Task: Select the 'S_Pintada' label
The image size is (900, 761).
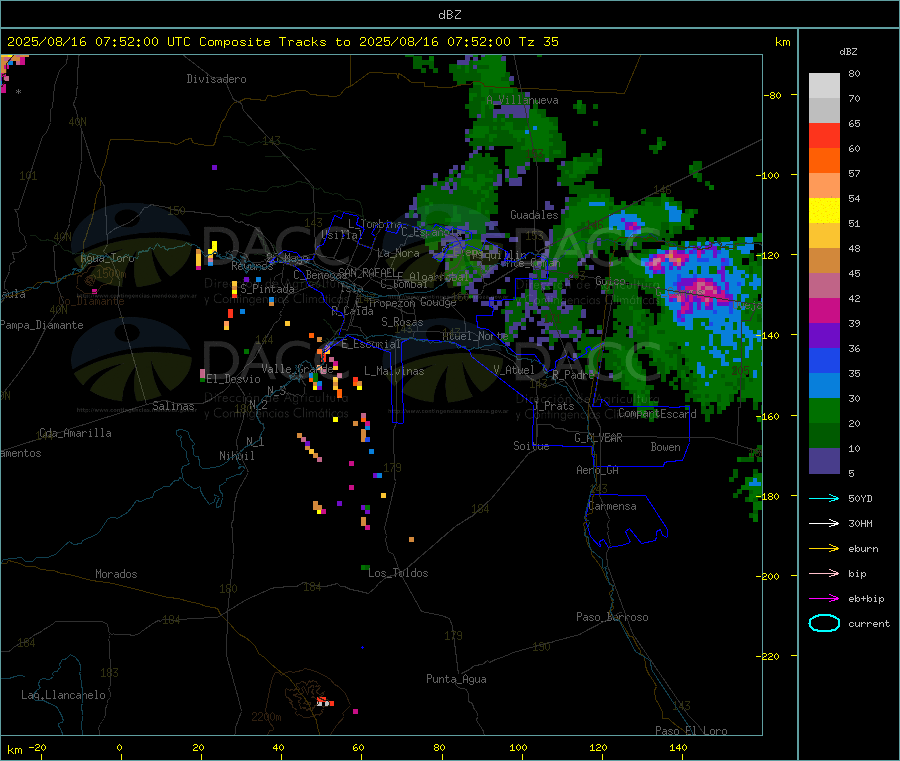Action: coord(267,289)
